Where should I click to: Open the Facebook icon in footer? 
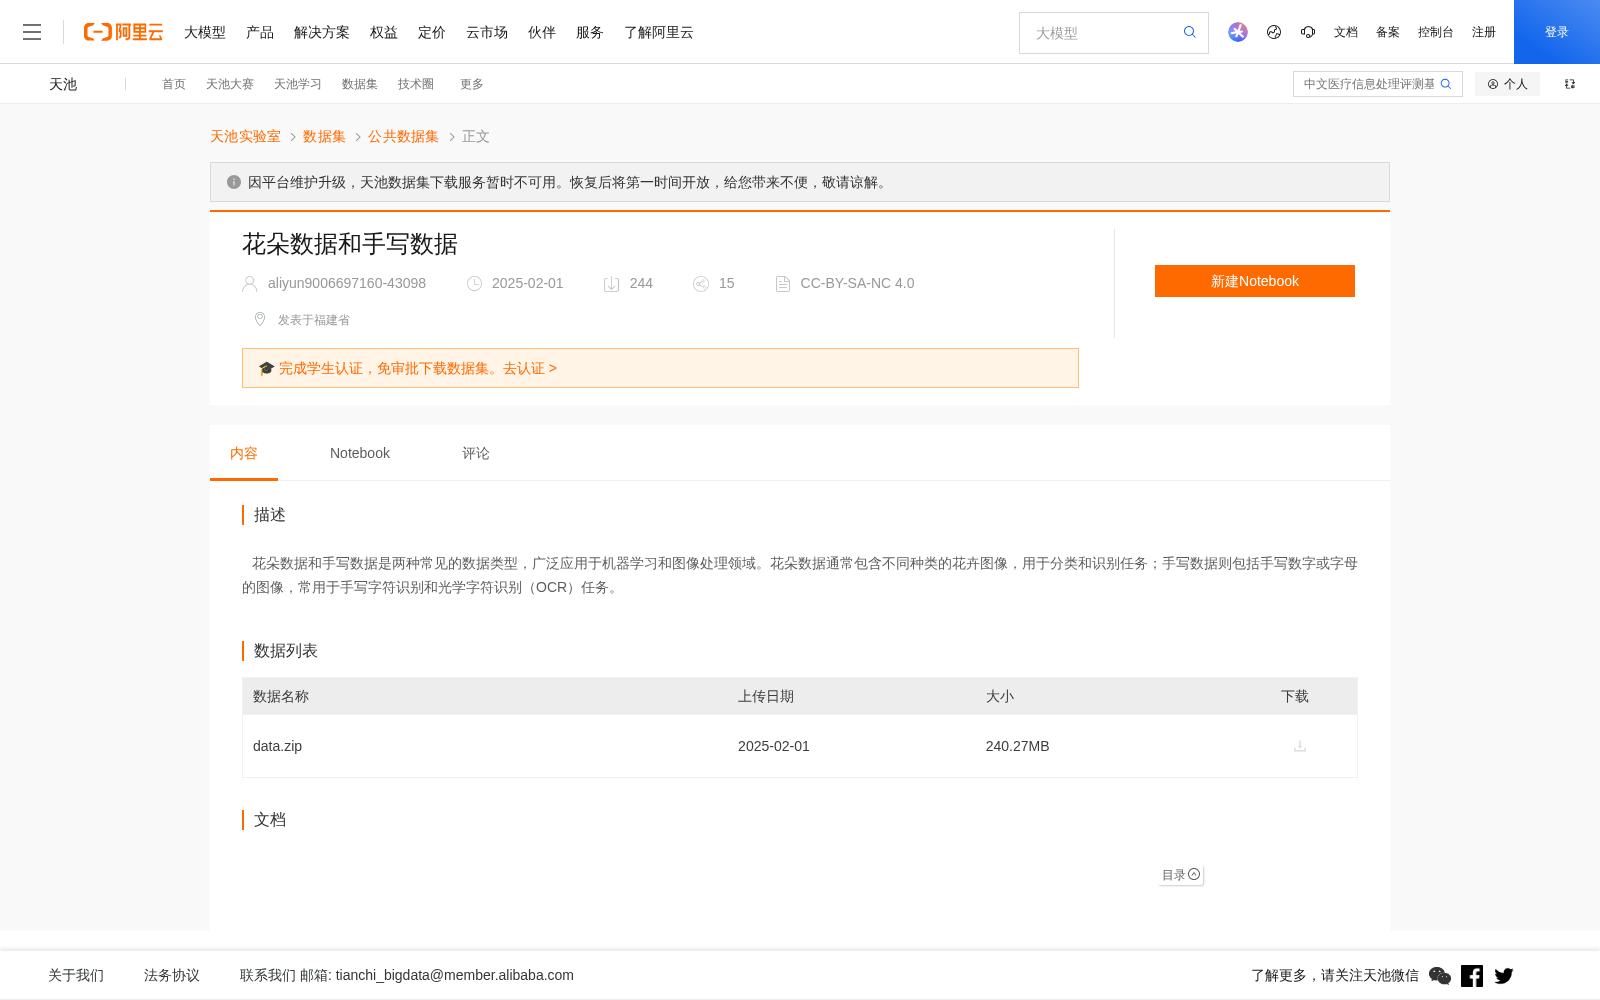click(x=1472, y=976)
